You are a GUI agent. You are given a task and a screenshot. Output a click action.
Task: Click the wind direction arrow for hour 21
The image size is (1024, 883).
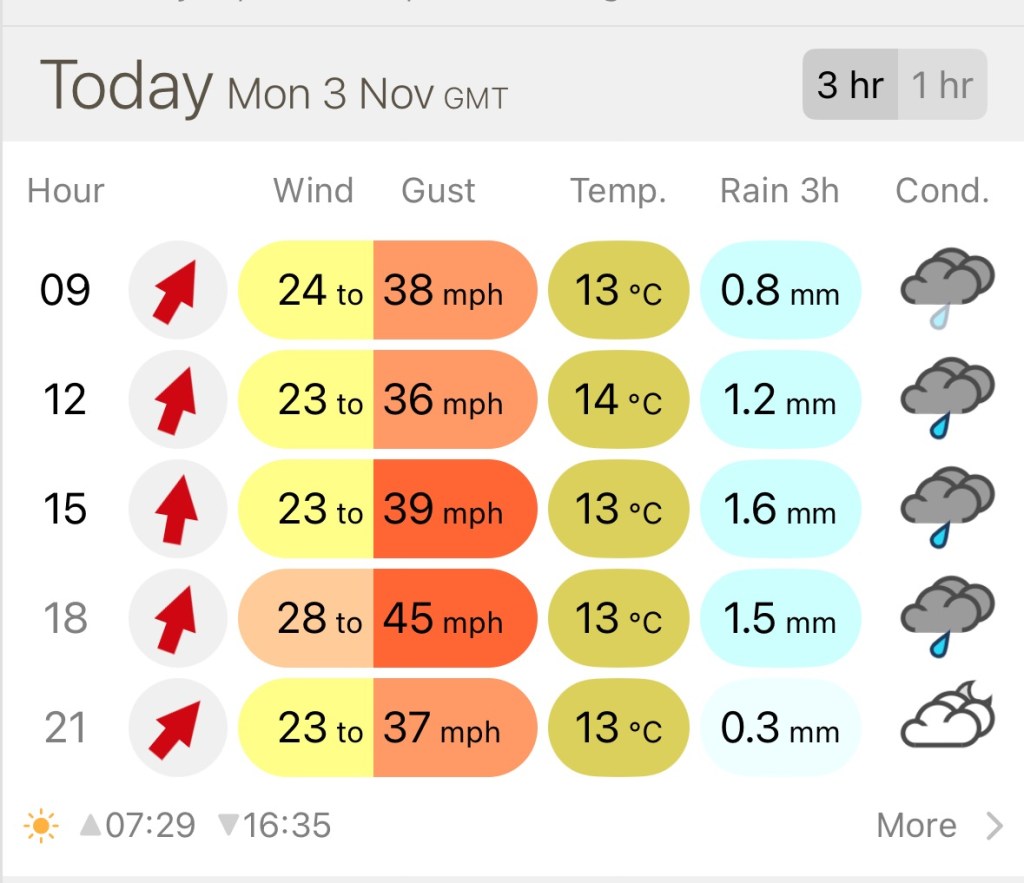point(177,728)
